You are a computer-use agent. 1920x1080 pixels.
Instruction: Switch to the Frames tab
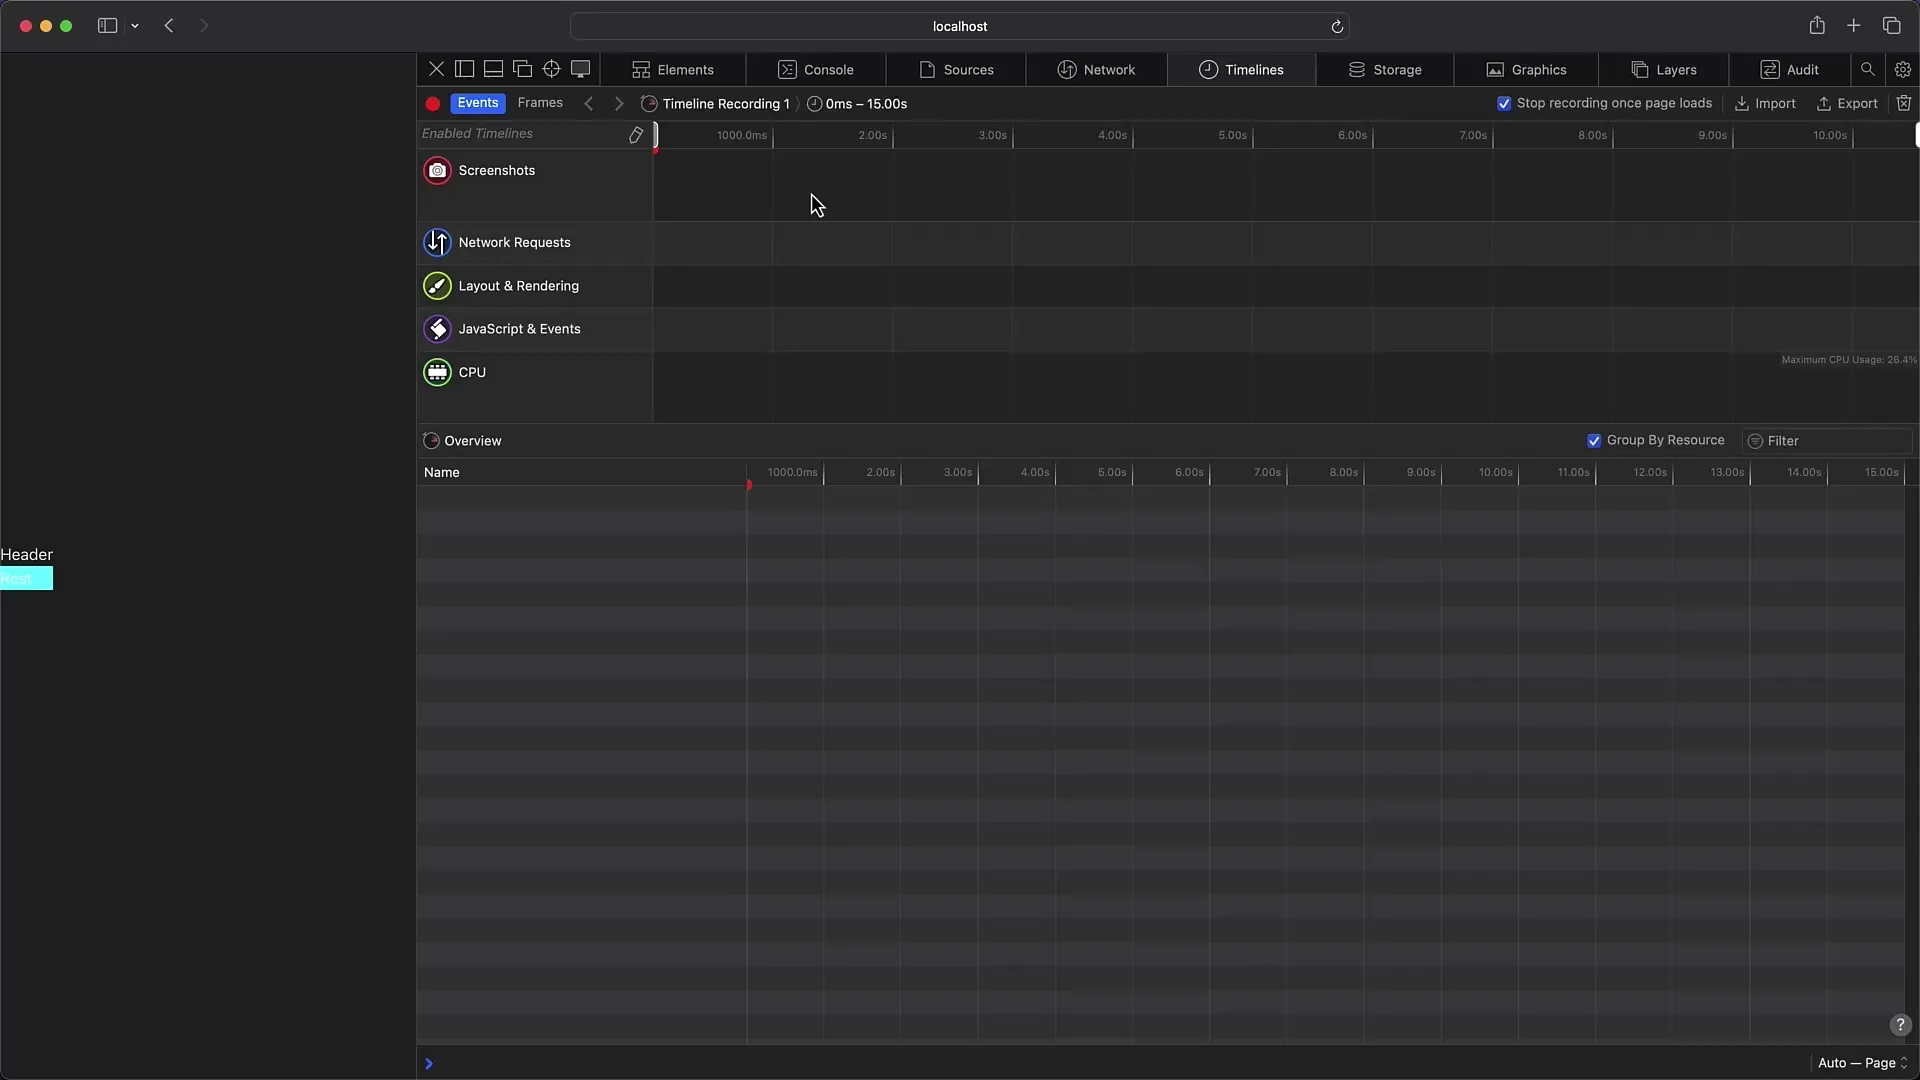[541, 103]
